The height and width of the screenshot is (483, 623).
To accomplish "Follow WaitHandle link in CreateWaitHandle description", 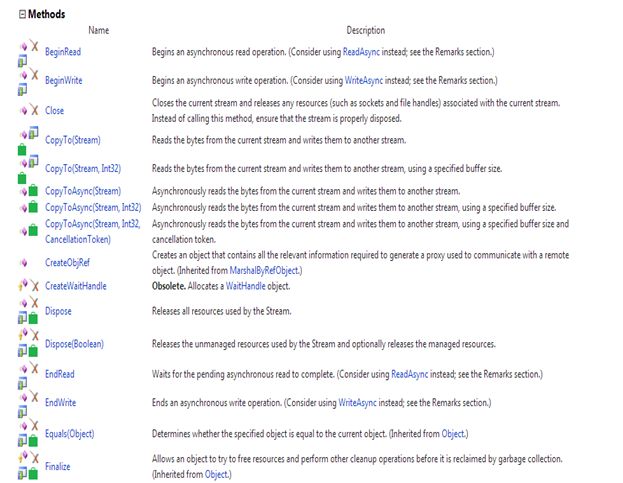I will coord(246,286).
